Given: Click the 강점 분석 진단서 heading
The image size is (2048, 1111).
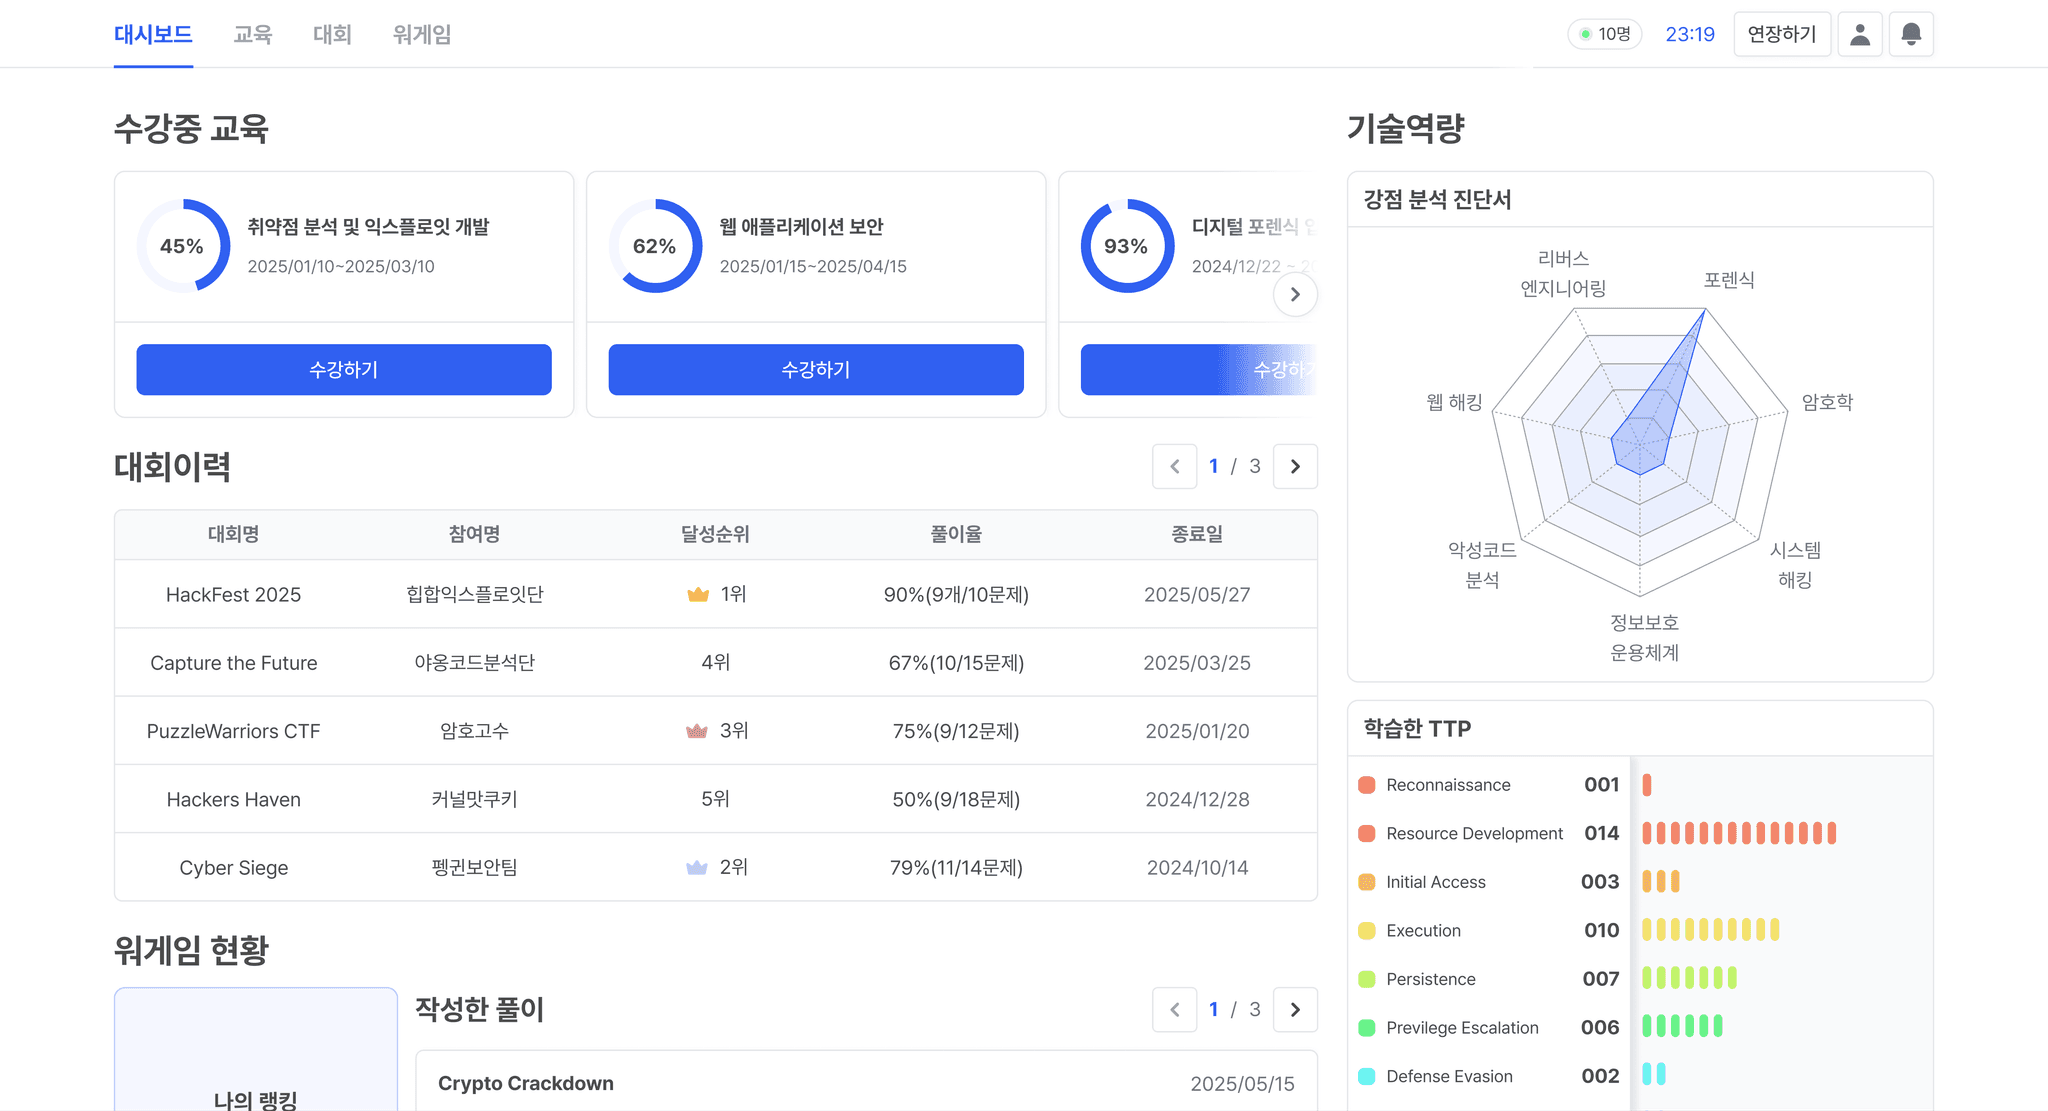Looking at the screenshot, I should (1437, 199).
